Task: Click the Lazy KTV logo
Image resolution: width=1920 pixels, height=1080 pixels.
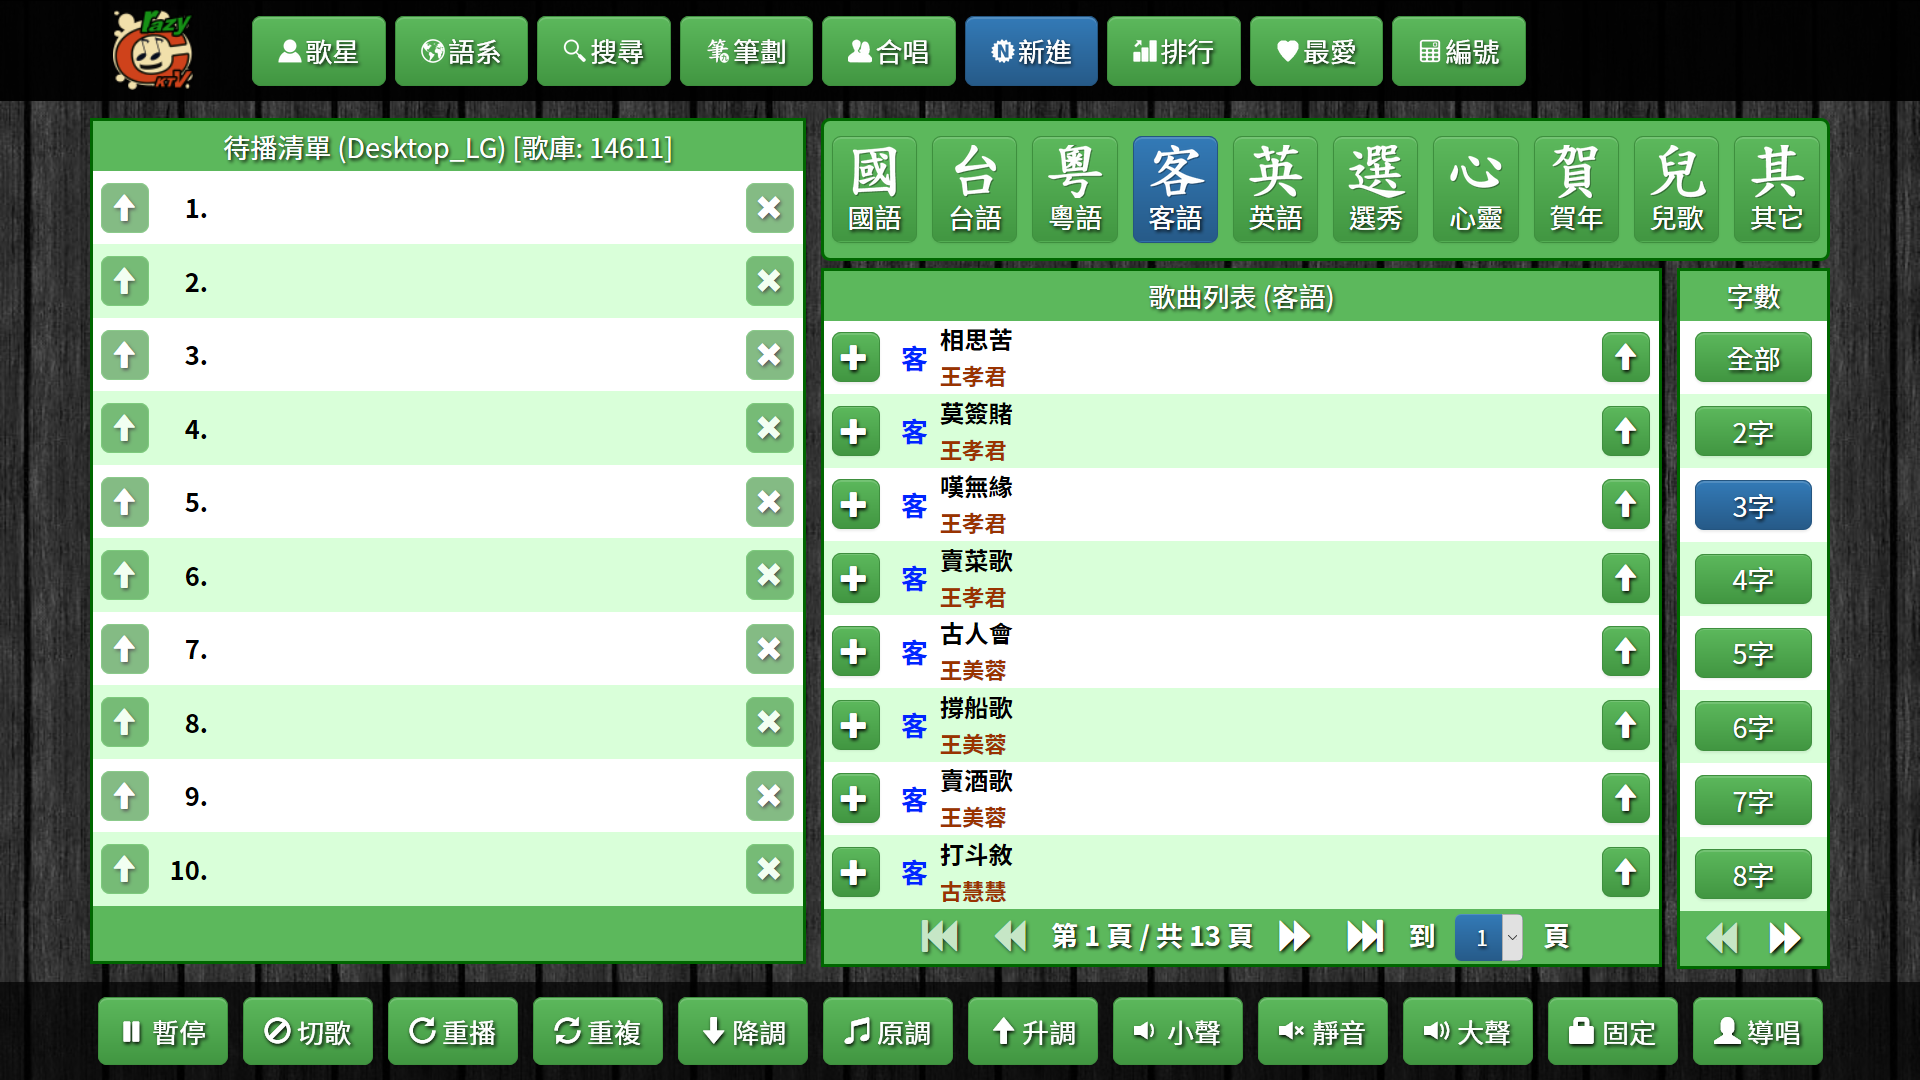Action: pyautogui.click(x=152, y=50)
